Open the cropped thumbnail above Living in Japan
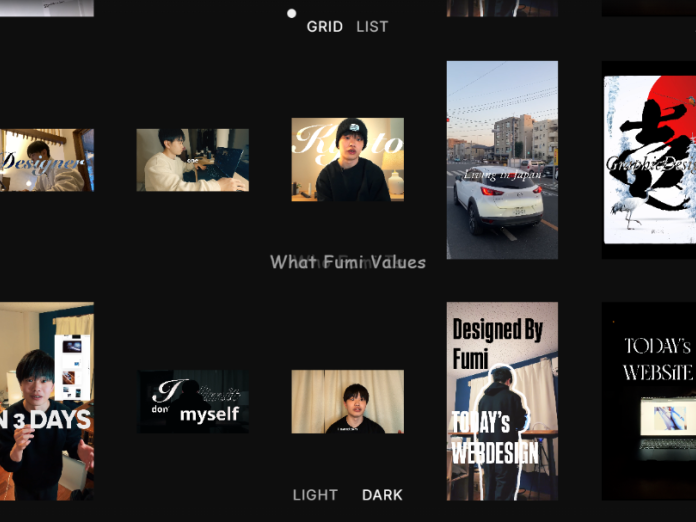 pyautogui.click(x=502, y=7)
